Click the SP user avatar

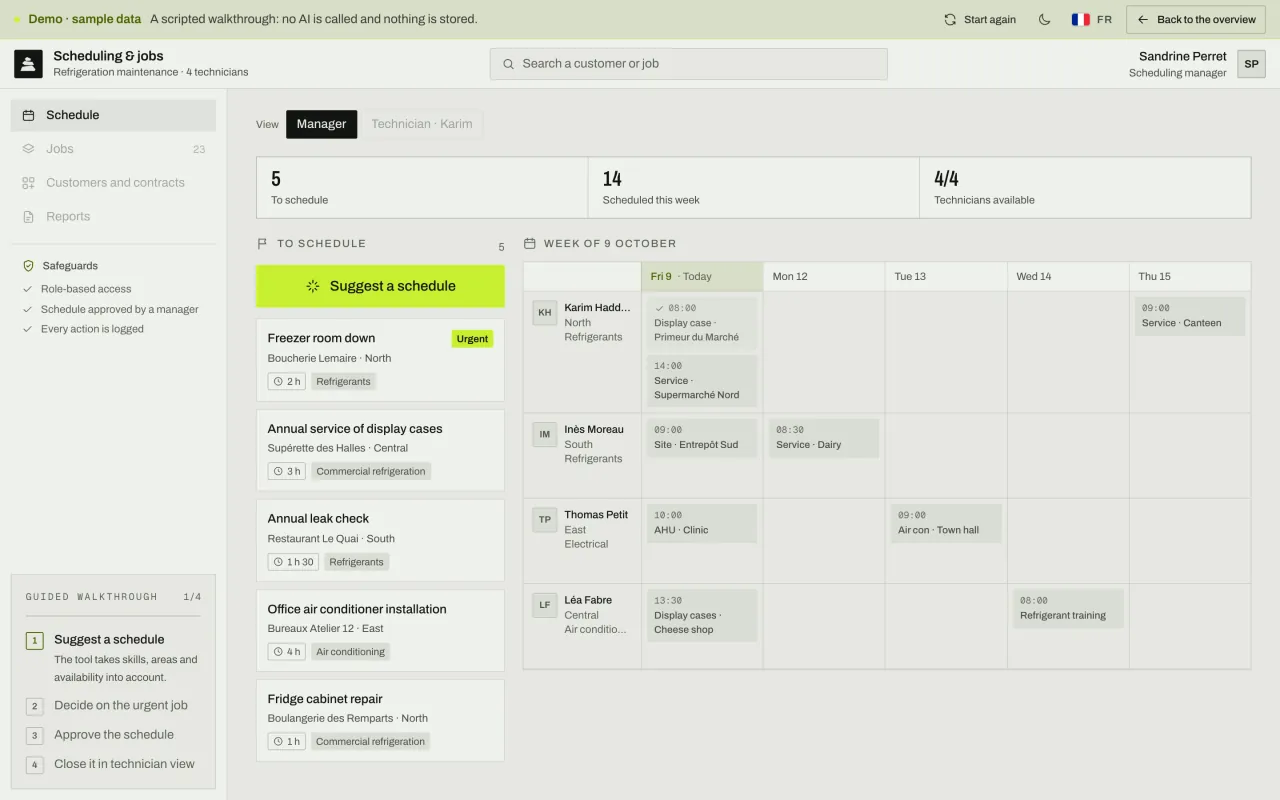[x=1251, y=64]
